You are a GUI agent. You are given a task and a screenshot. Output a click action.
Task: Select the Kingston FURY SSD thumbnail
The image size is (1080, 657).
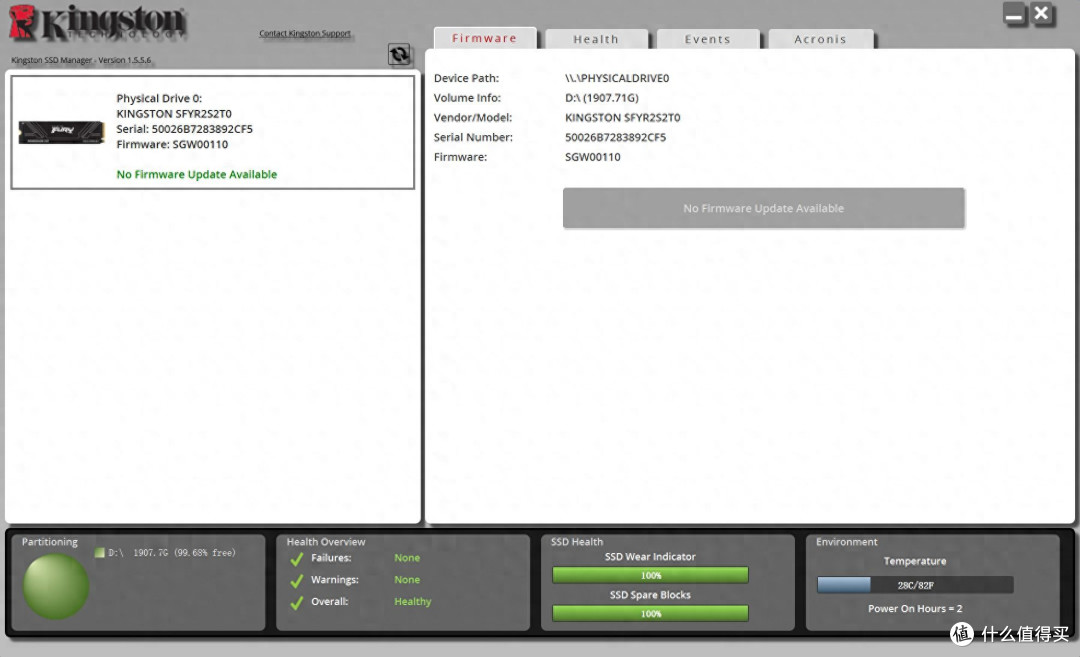pyautogui.click(x=61, y=132)
